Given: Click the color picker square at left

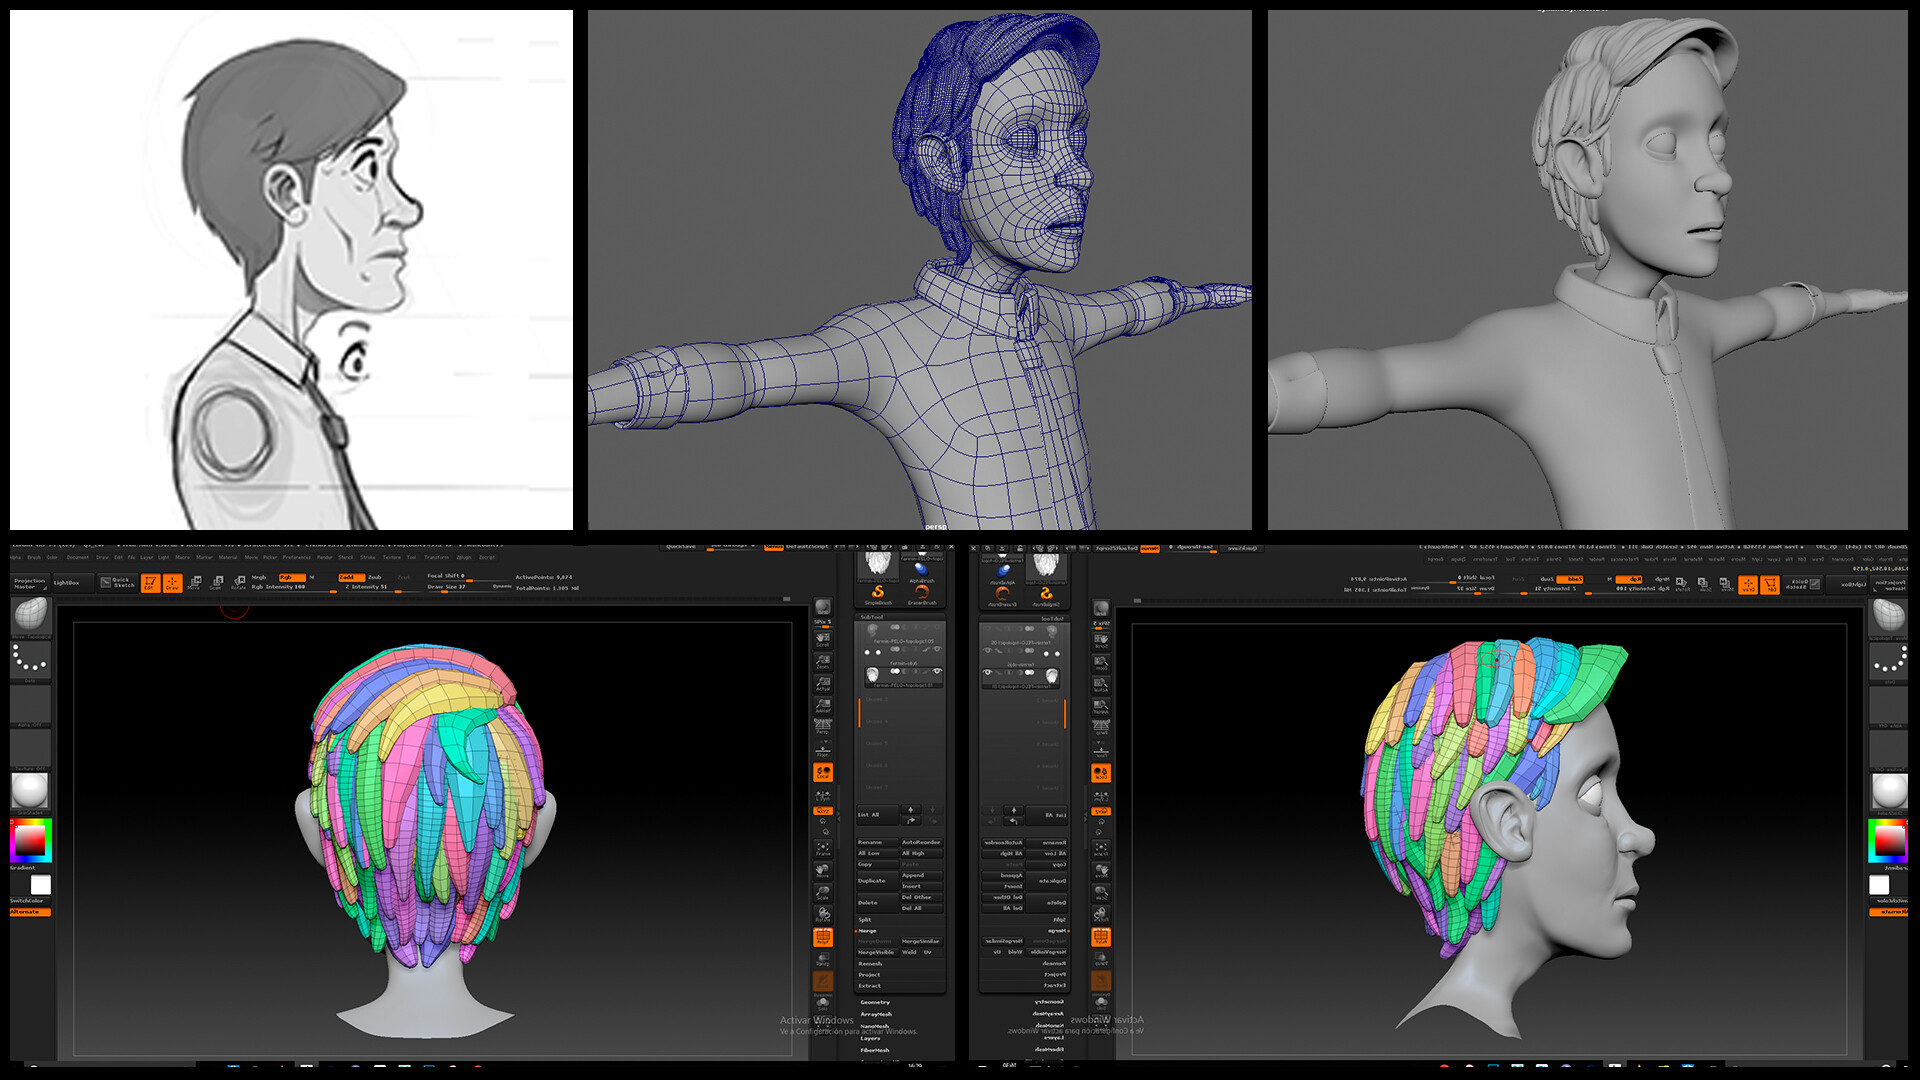Looking at the screenshot, I should 30,840.
